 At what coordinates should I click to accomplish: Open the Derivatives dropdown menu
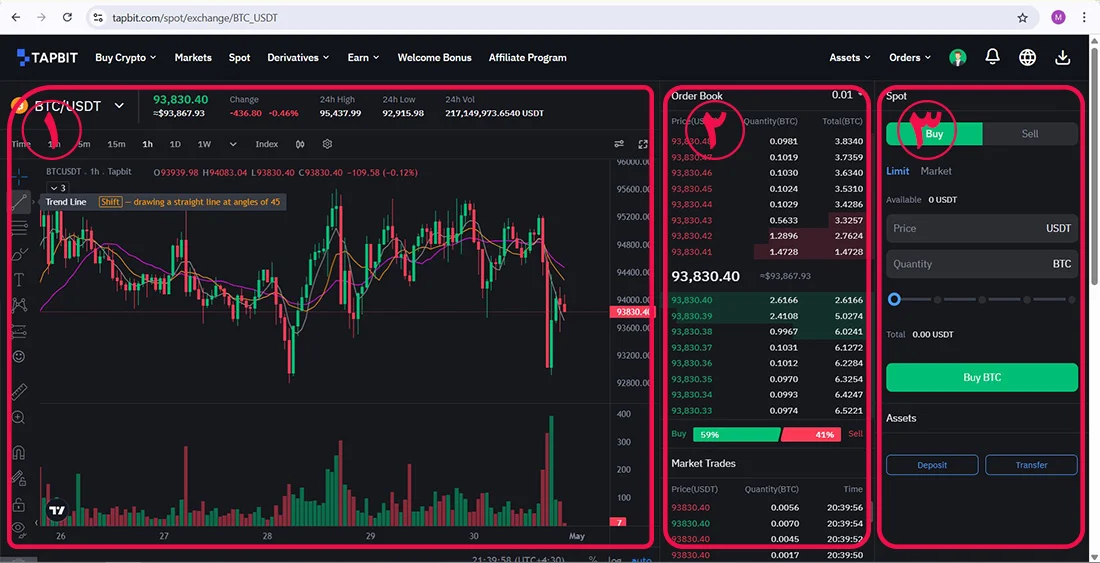point(298,57)
